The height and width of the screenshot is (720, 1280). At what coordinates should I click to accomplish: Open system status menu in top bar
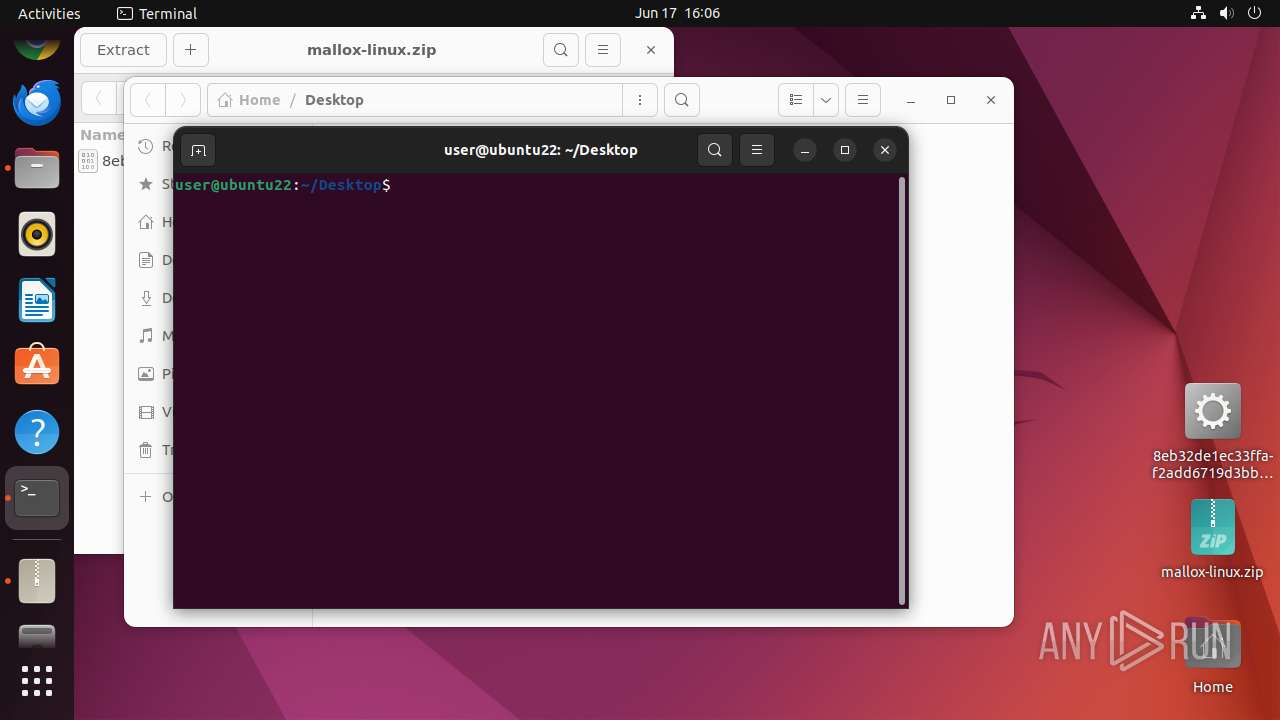click(1227, 13)
